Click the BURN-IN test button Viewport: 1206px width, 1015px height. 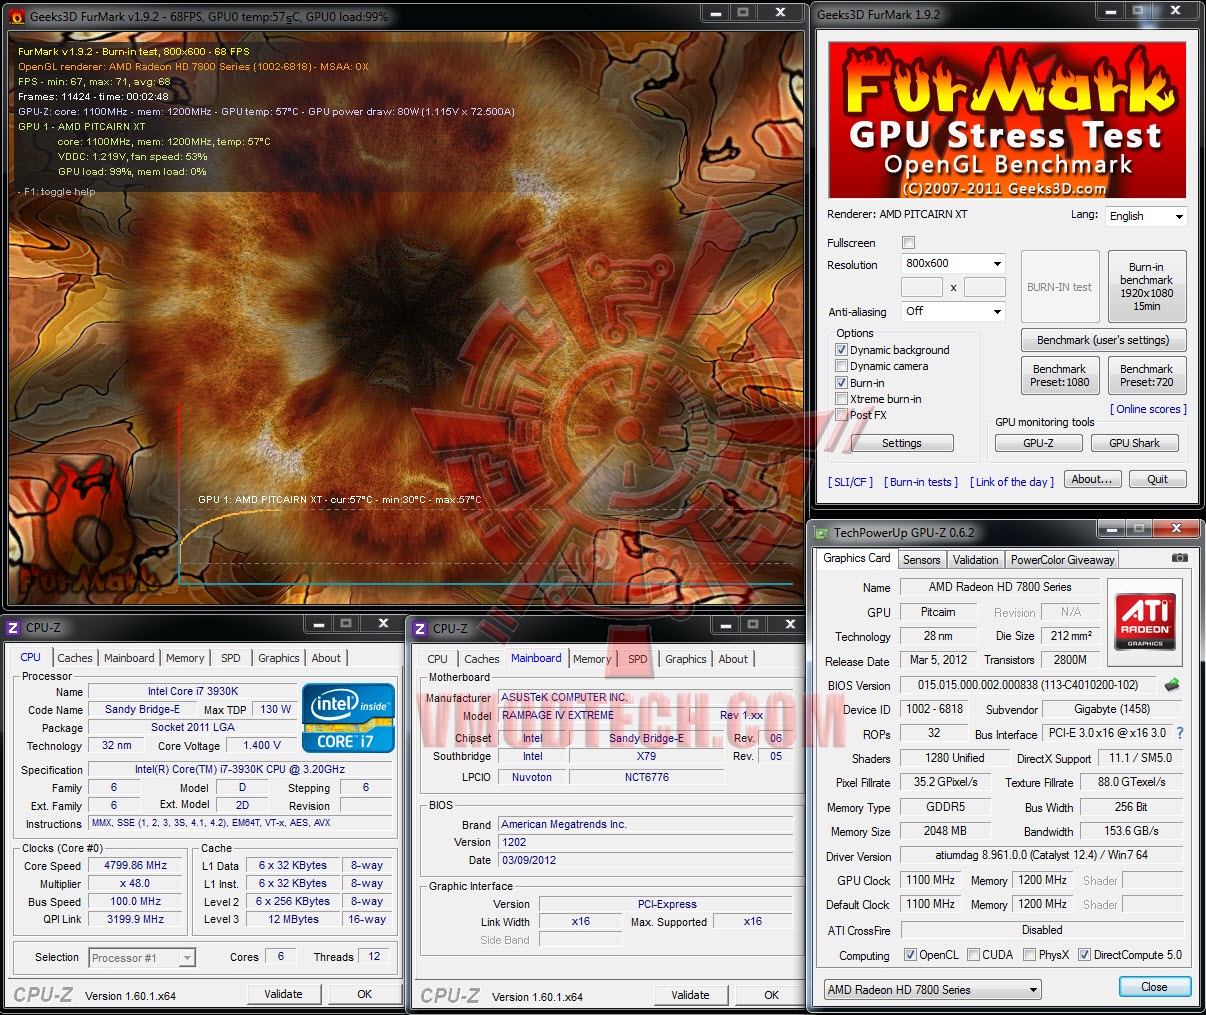coord(1060,287)
